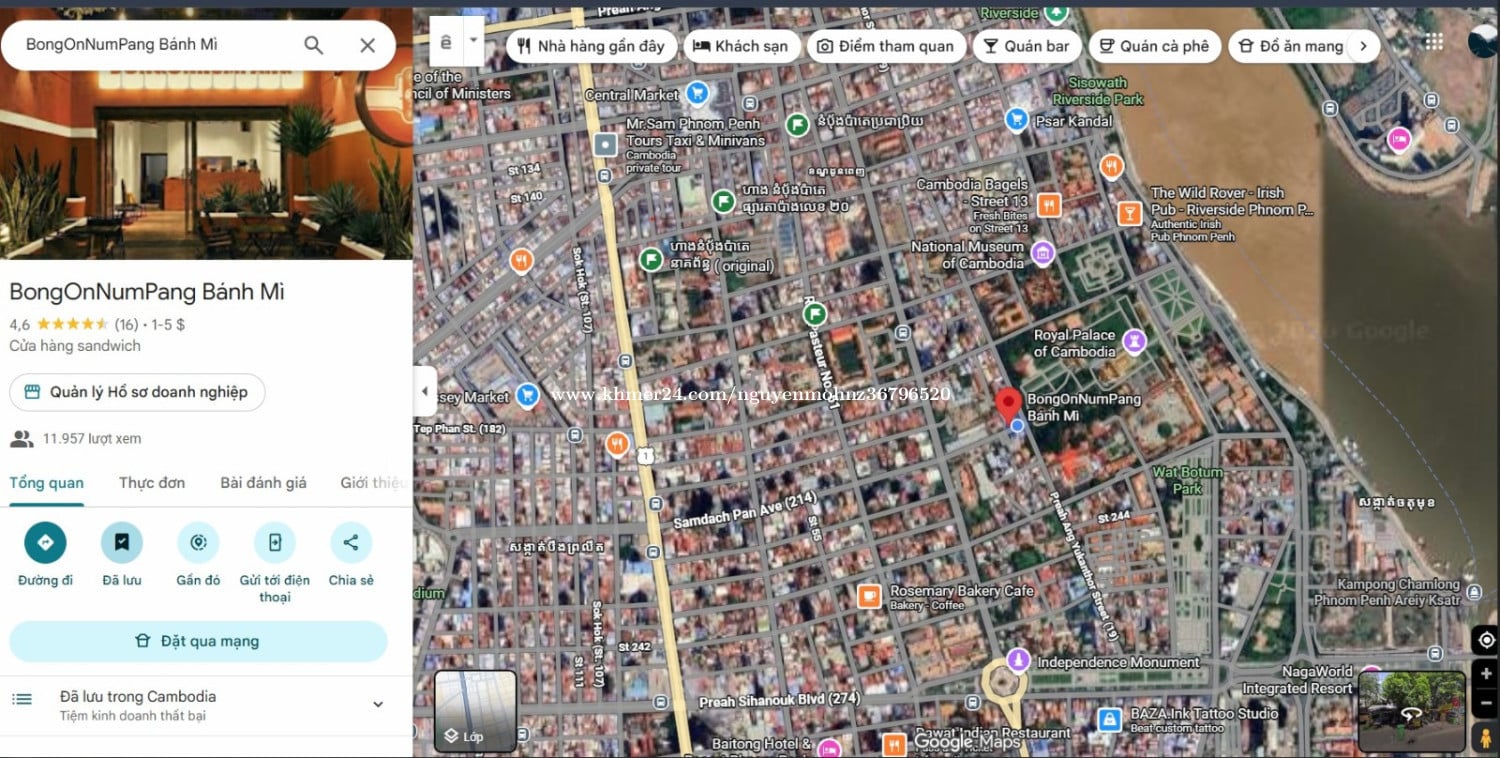Open the Thực đơn tab
The image size is (1500, 758).
(x=152, y=483)
